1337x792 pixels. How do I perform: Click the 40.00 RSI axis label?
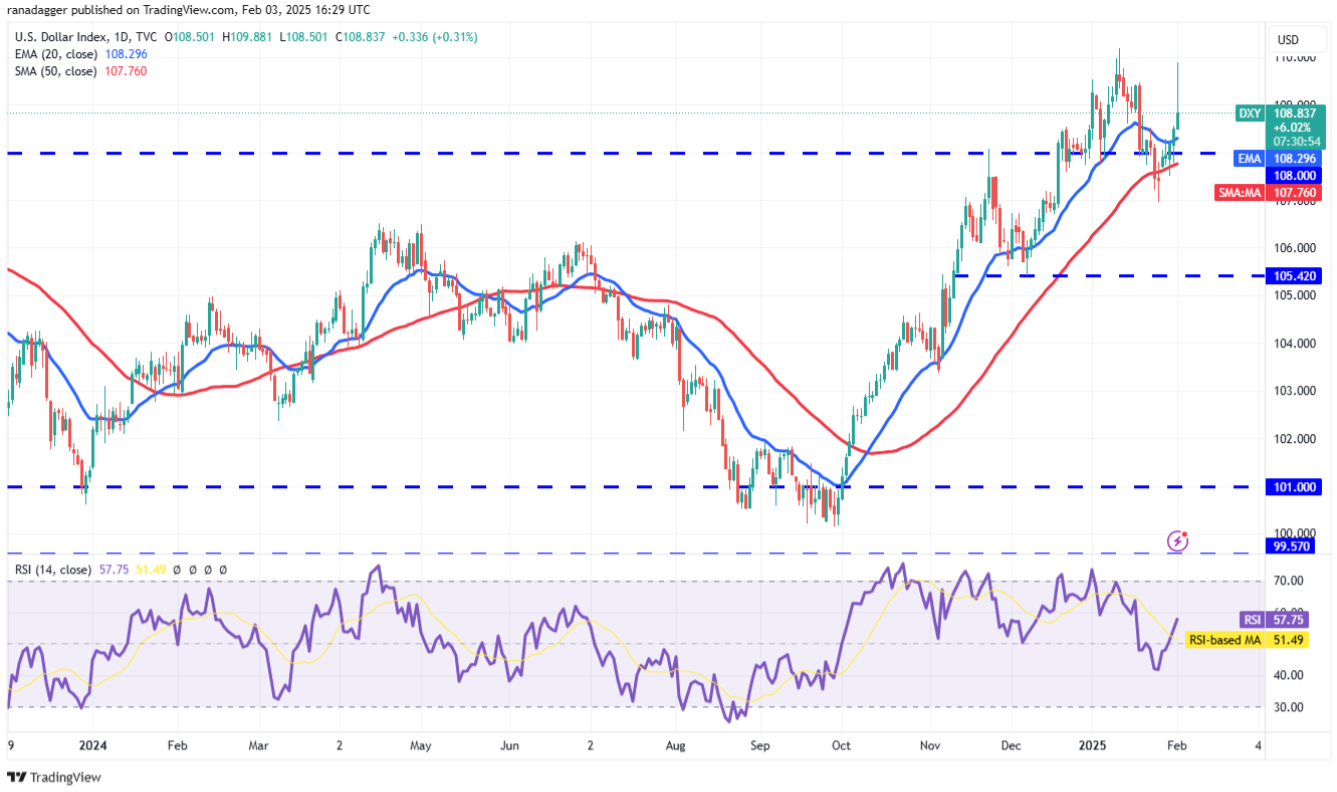coord(1288,675)
